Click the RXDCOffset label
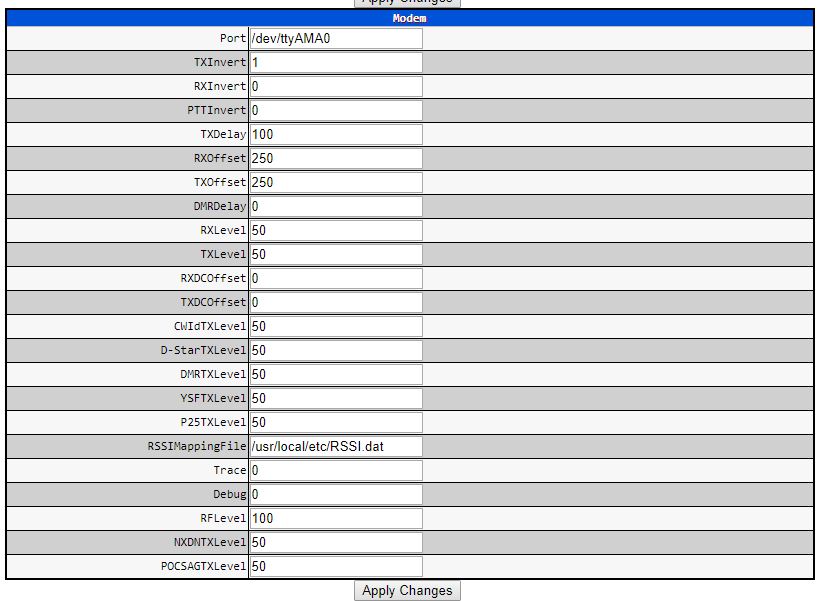Screen dimensions: 820x601 (x=213, y=278)
